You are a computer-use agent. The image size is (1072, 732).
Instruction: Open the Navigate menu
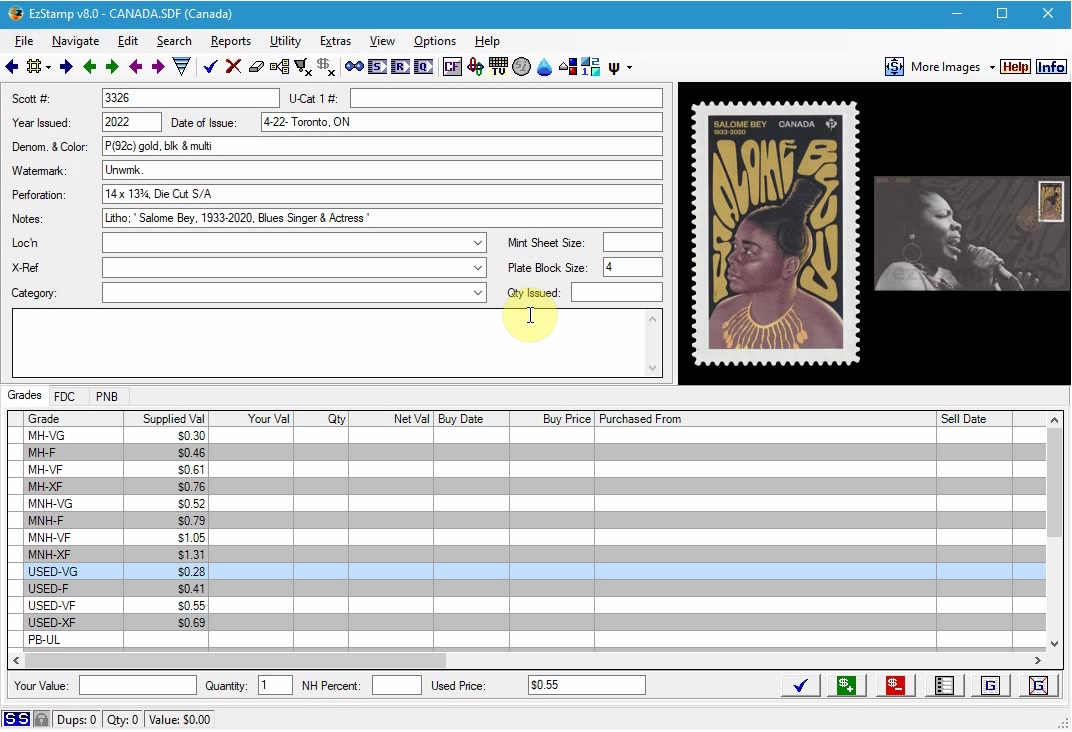click(x=75, y=41)
